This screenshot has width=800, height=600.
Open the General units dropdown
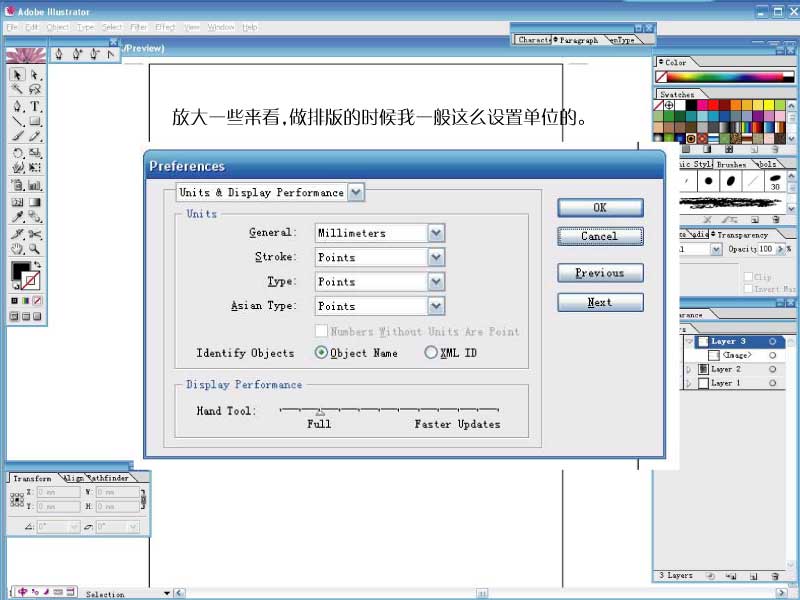(436, 233)
